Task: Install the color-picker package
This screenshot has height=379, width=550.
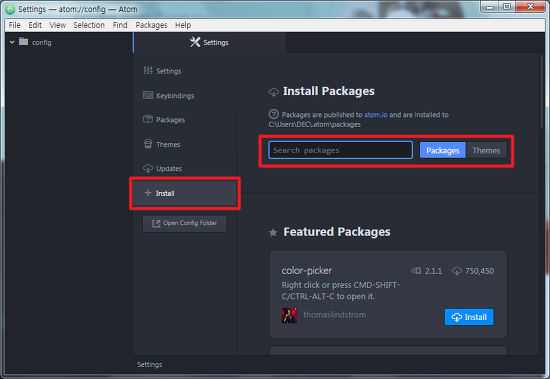Action: pyautogui.click(x=469, y=317)
